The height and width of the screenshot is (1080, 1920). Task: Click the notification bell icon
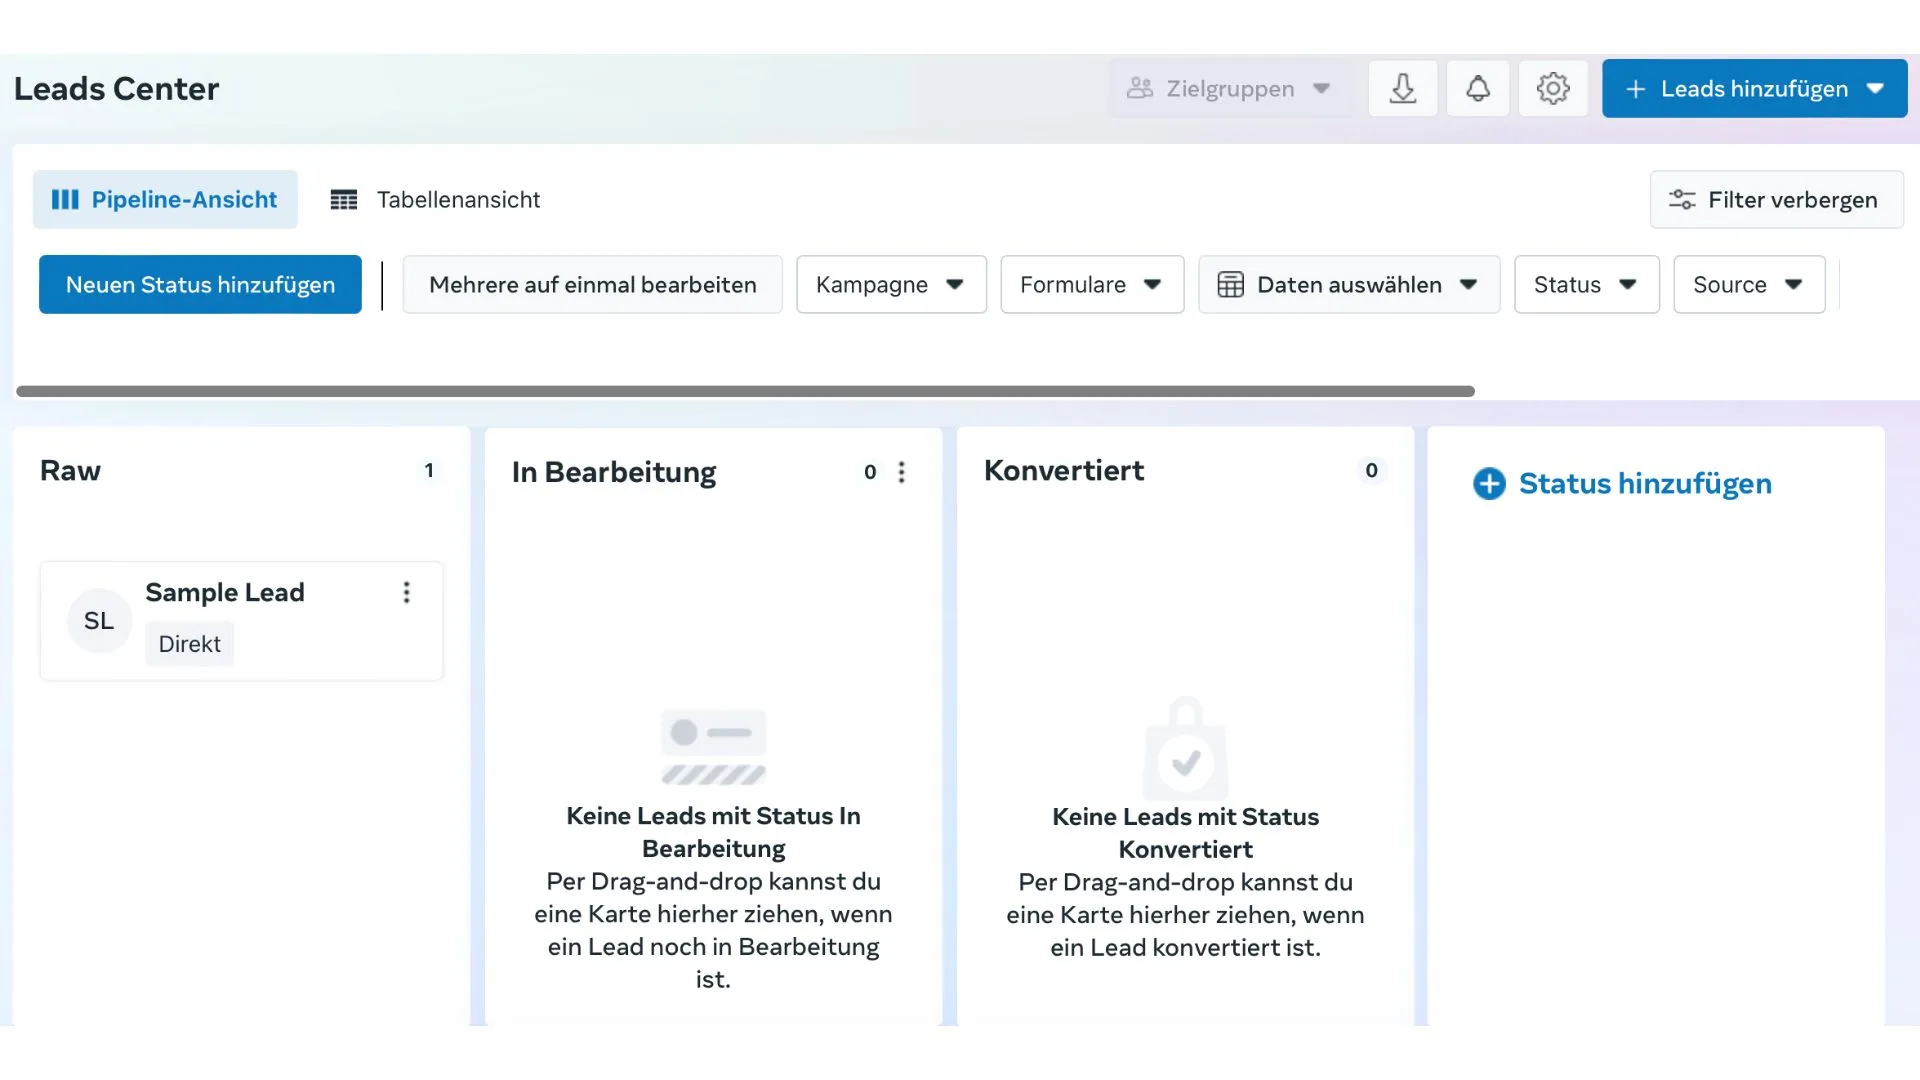[x=1478, y=88]
